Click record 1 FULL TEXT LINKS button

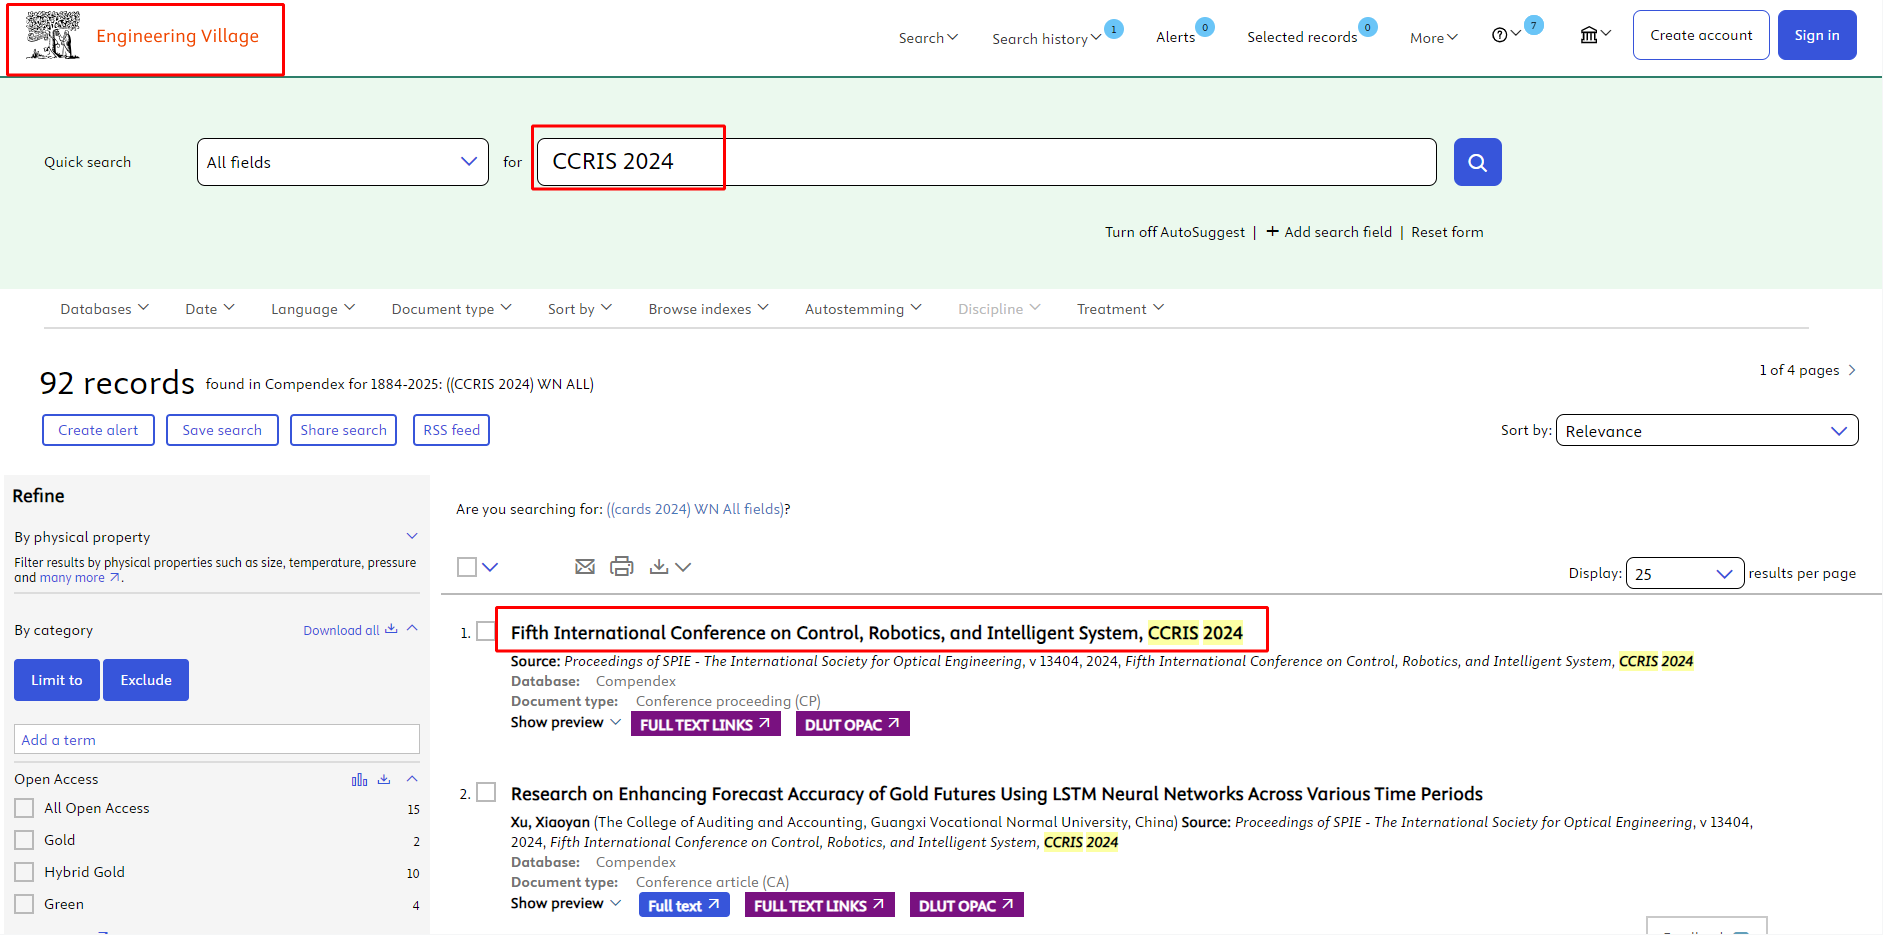point(705,724)
